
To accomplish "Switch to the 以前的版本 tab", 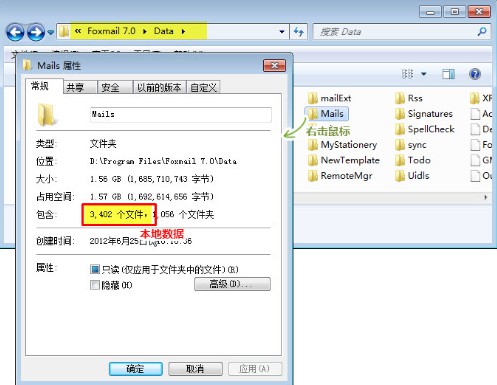I will click(159, 88).
